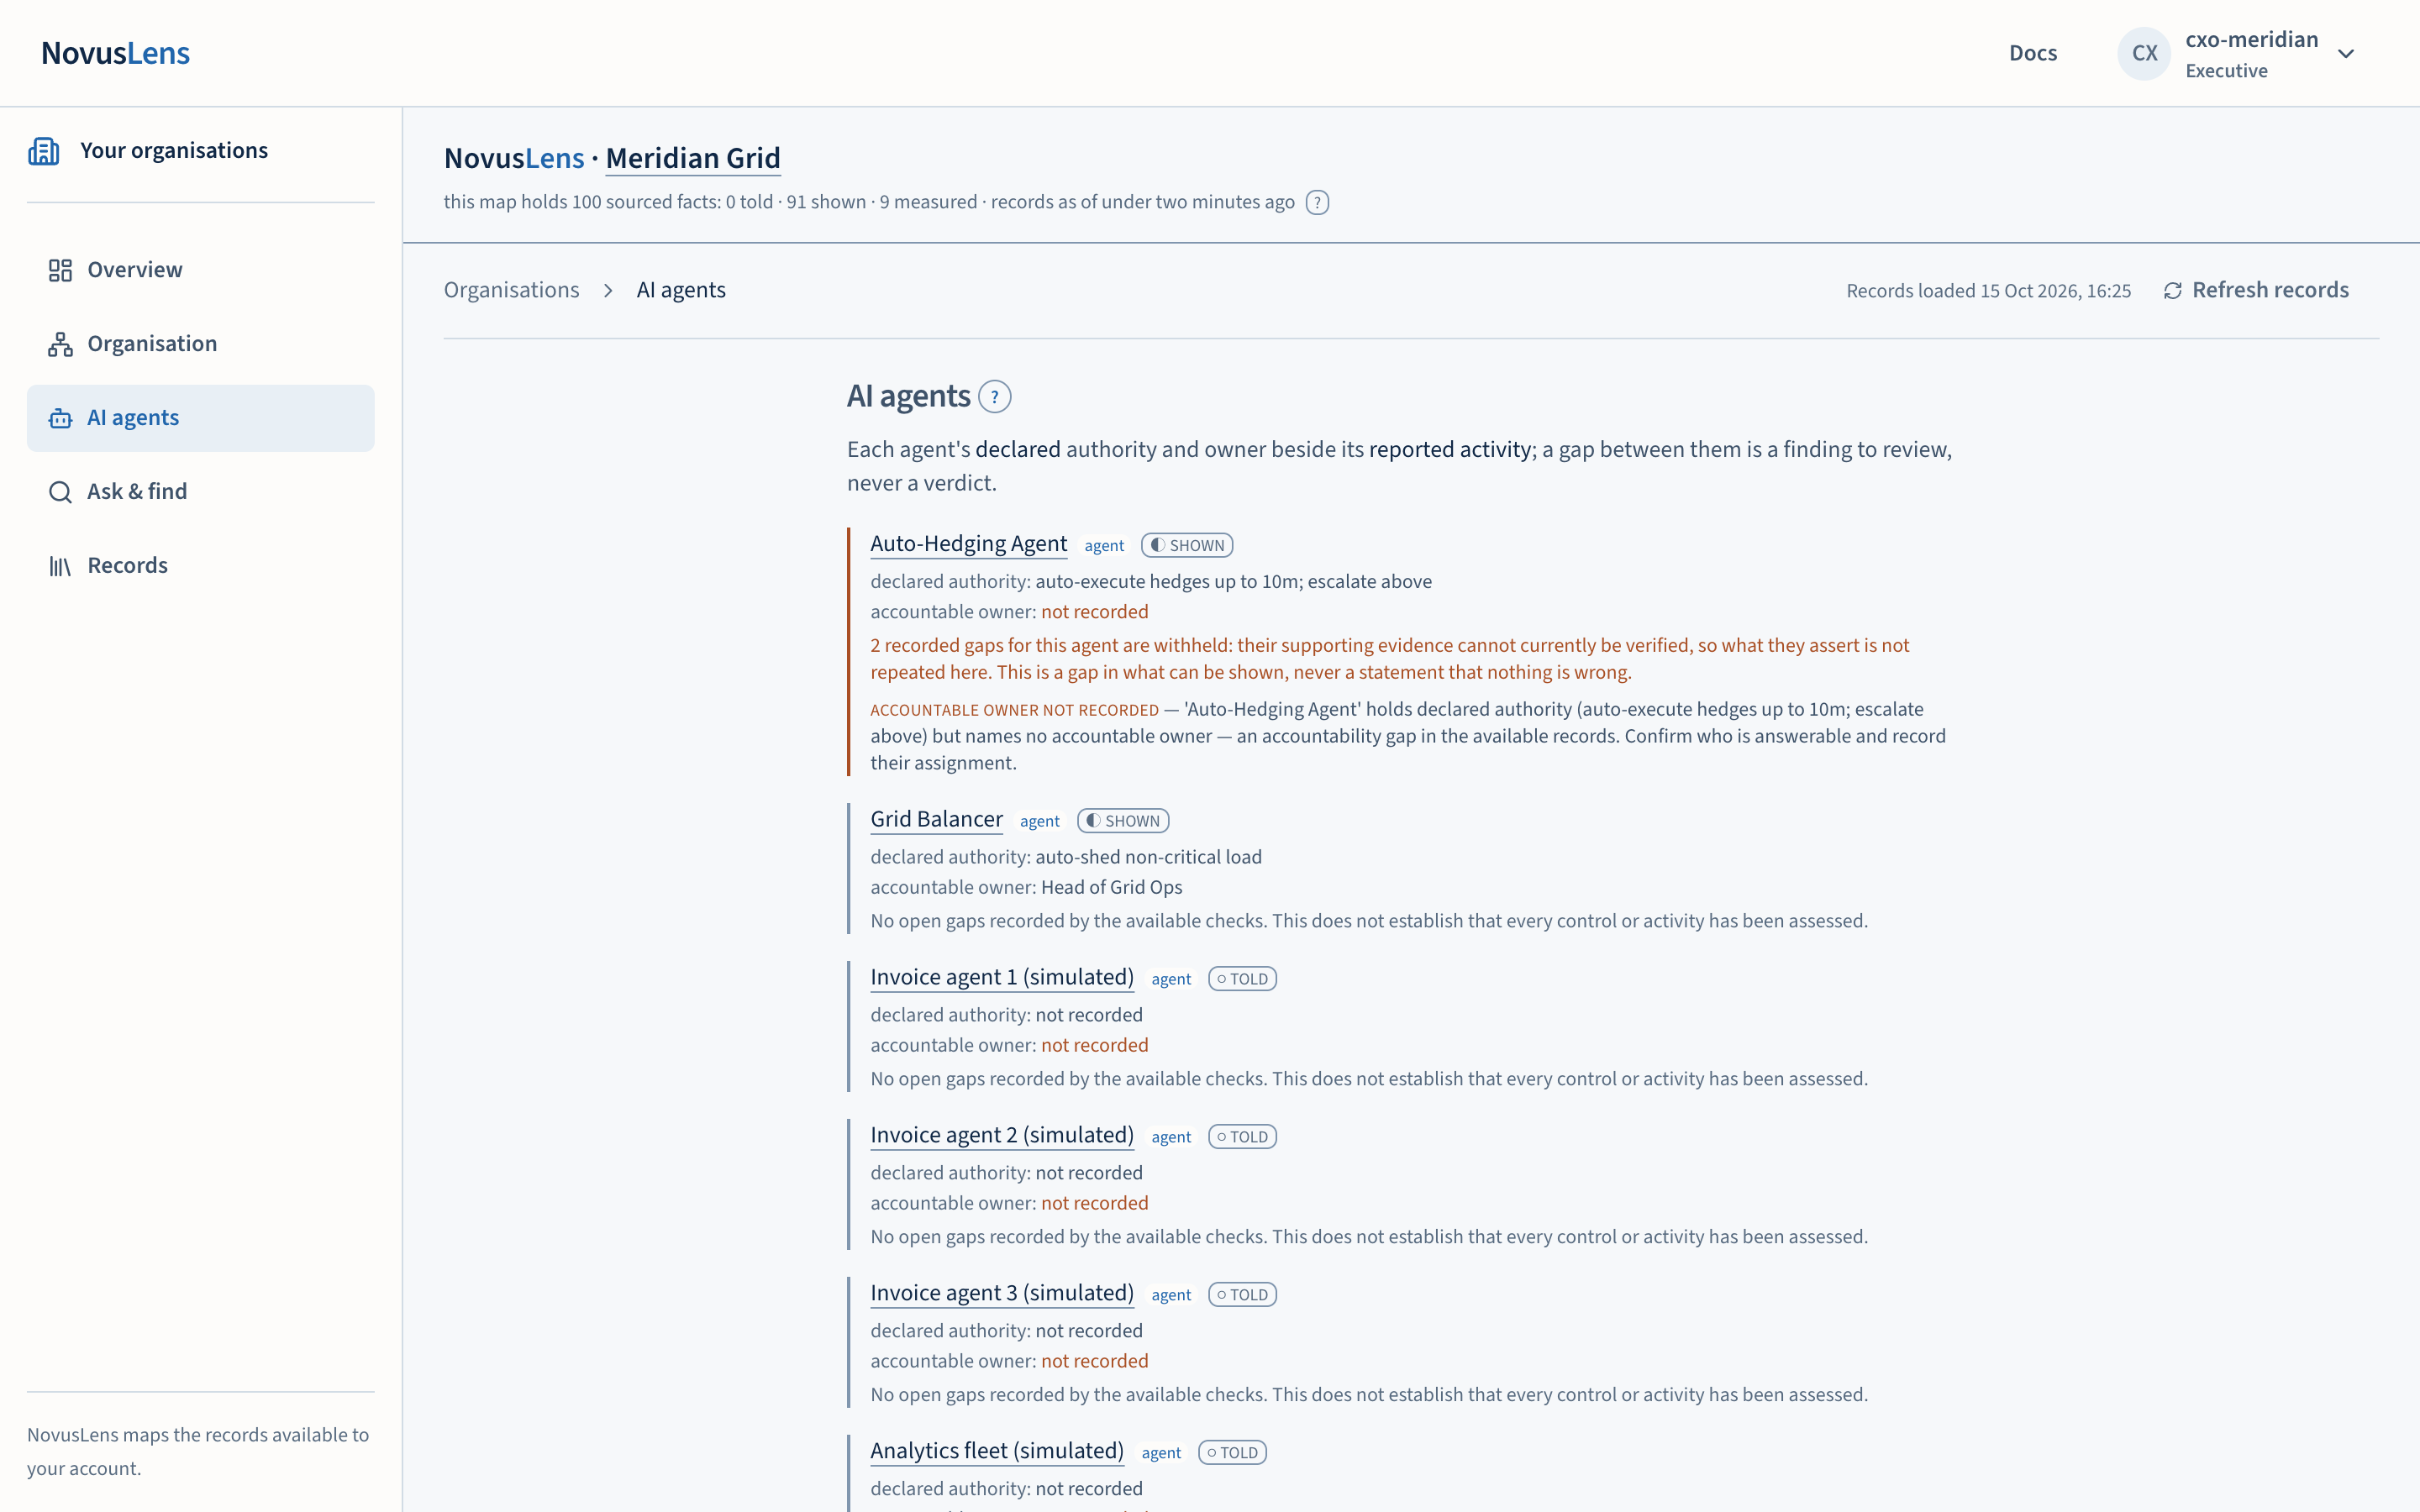Open Invoice agent 2 (simulated) link
2420x1512 pixels.
pos(1002,1135)
